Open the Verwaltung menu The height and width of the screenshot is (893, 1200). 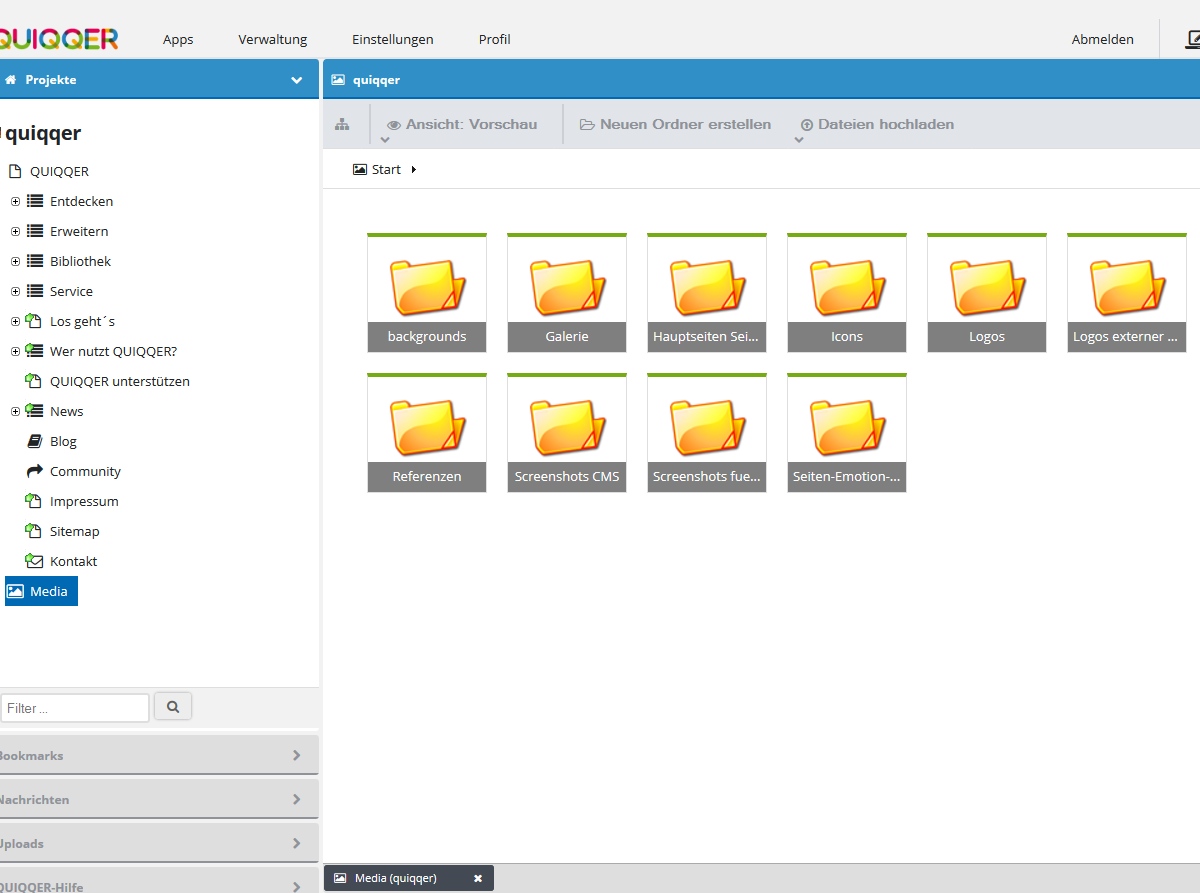click(273, 40)
